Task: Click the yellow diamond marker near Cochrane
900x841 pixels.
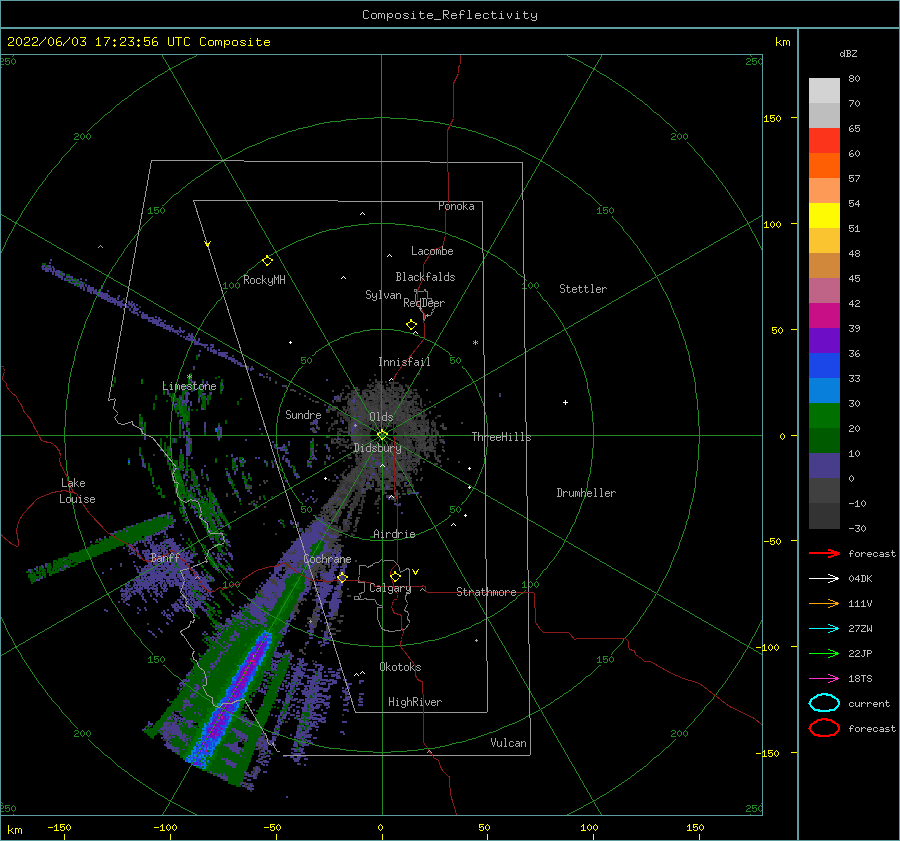Action: pyautogui.click(x=342, y=578)
